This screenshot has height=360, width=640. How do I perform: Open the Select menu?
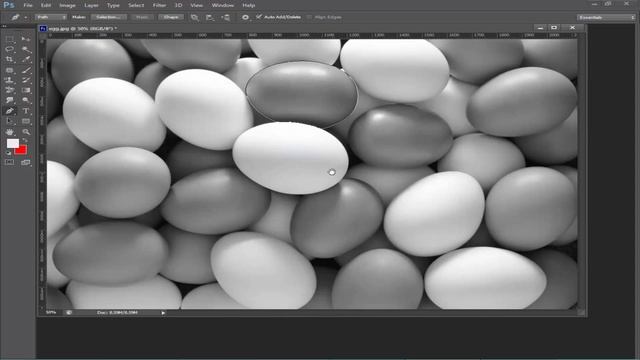click(x=136, y=5)
